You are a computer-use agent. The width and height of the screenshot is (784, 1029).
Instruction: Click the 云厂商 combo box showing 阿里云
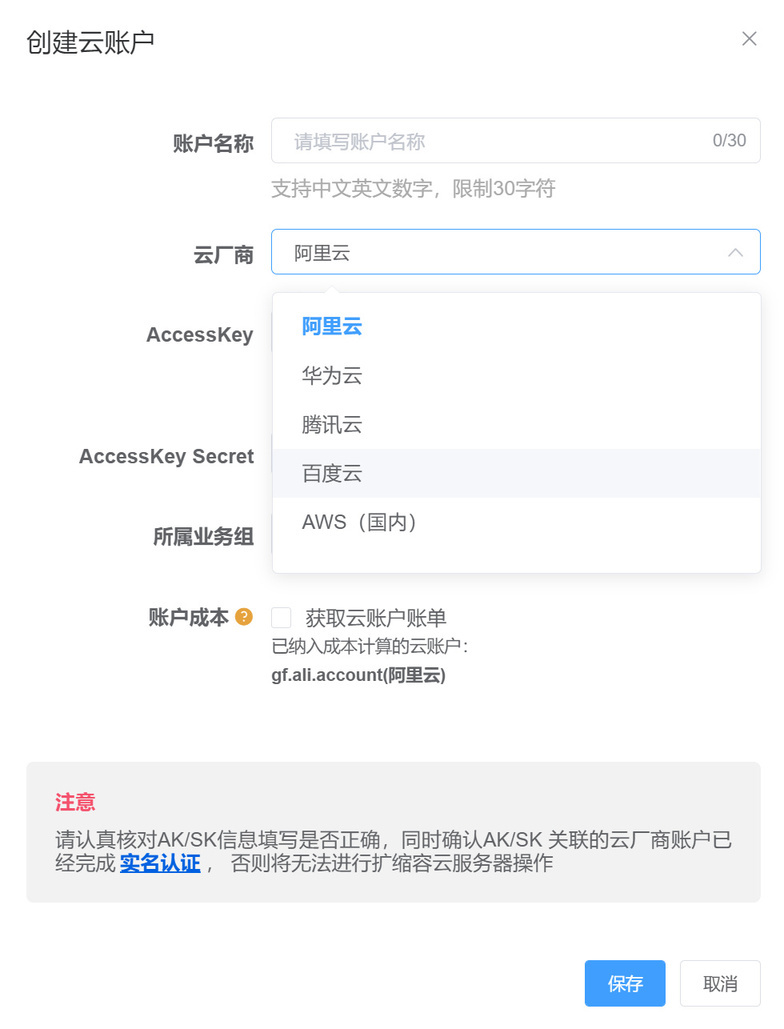coord(516,252)
